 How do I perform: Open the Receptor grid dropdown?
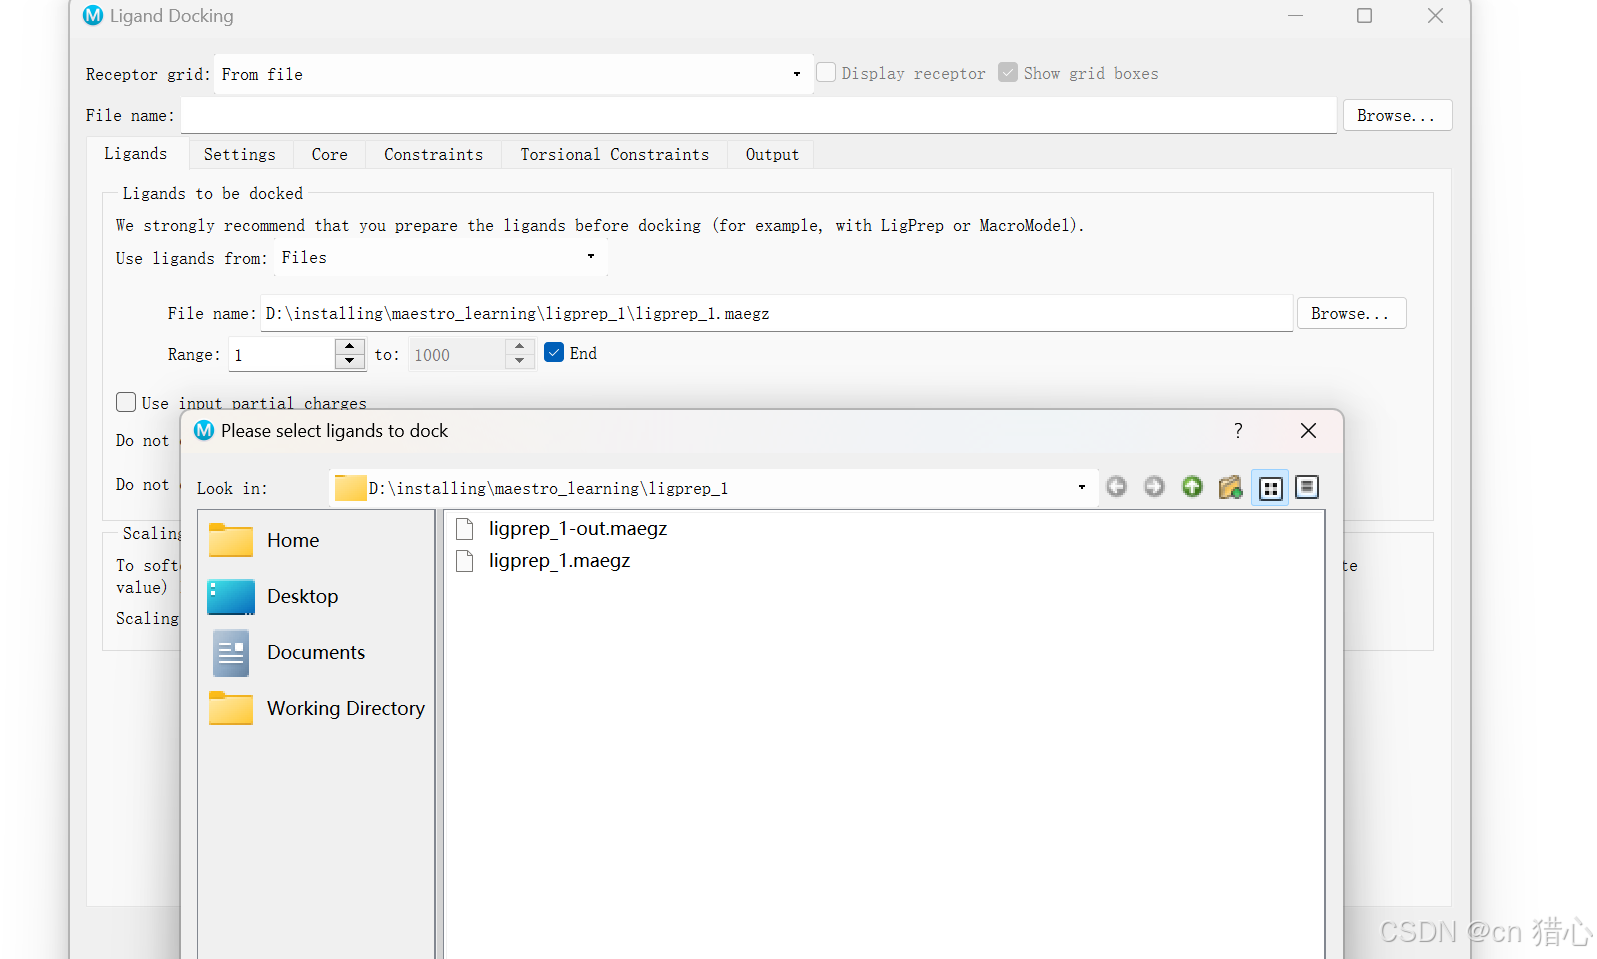pyautogui.click(x=514, y=74)
